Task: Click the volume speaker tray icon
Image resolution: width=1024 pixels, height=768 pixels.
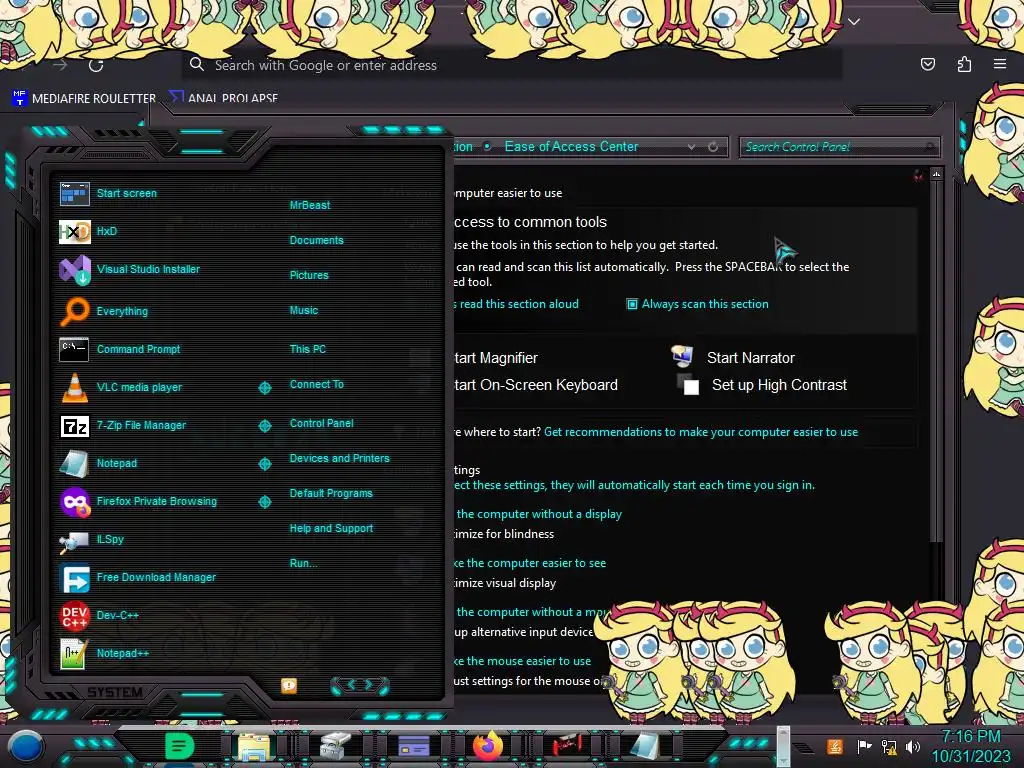Action: (x=913, y=746)
